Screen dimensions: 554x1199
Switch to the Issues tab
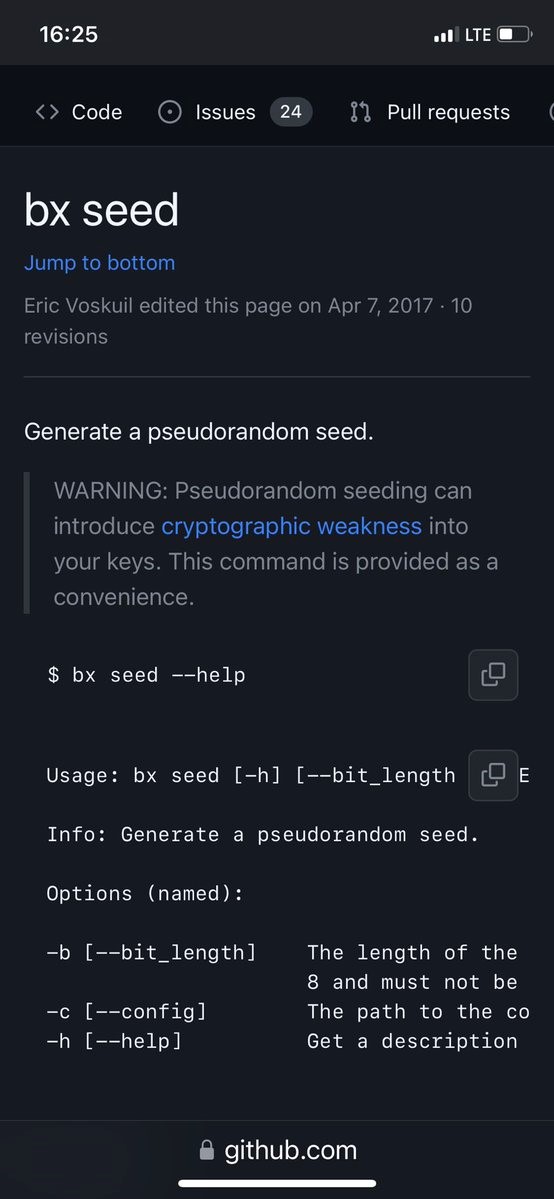click(x=234, y=112)
